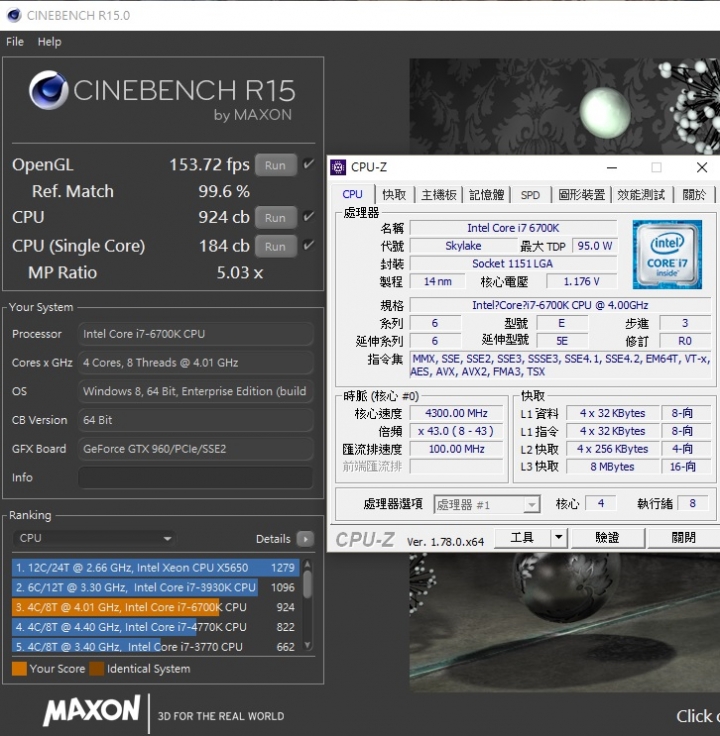This screenshot has width=720, height=736.
Task: Click the Info input field
Action: point(195,478)
